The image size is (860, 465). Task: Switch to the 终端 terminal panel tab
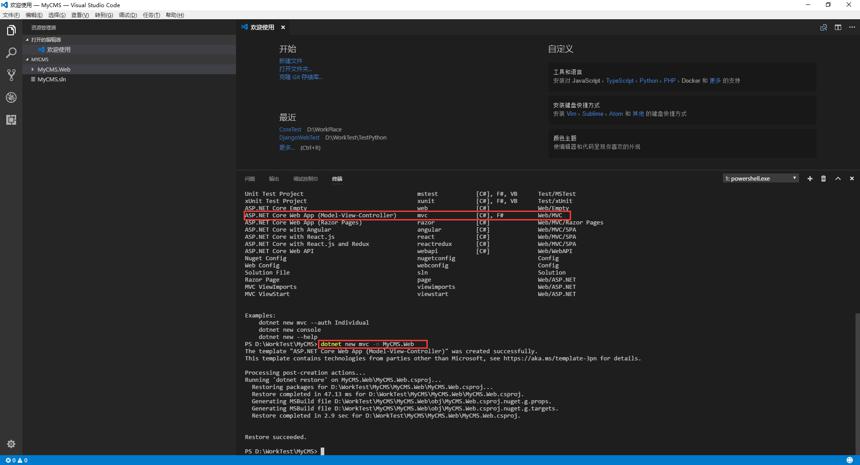pyautogui.click(x=337, y=179)
